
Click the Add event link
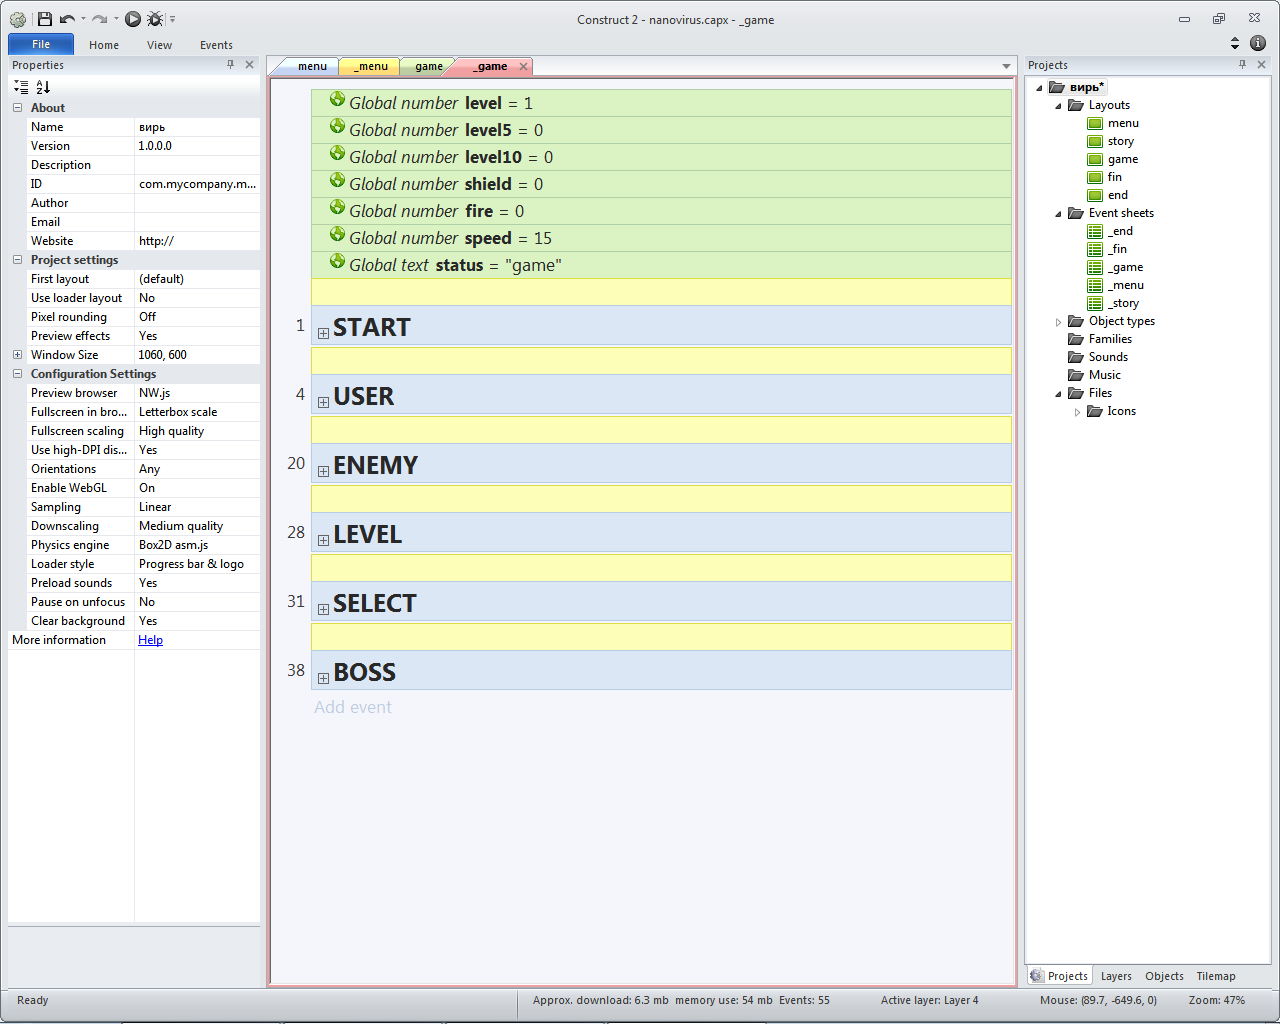coord(353,707)
